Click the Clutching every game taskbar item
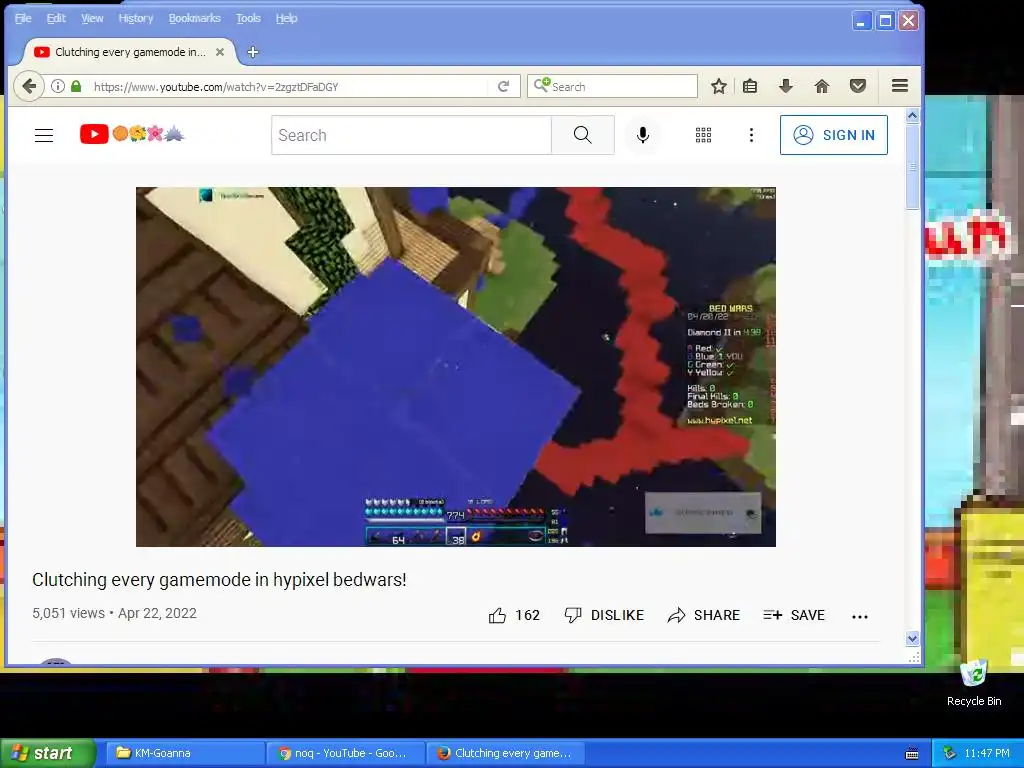 (x=505, y=753)
